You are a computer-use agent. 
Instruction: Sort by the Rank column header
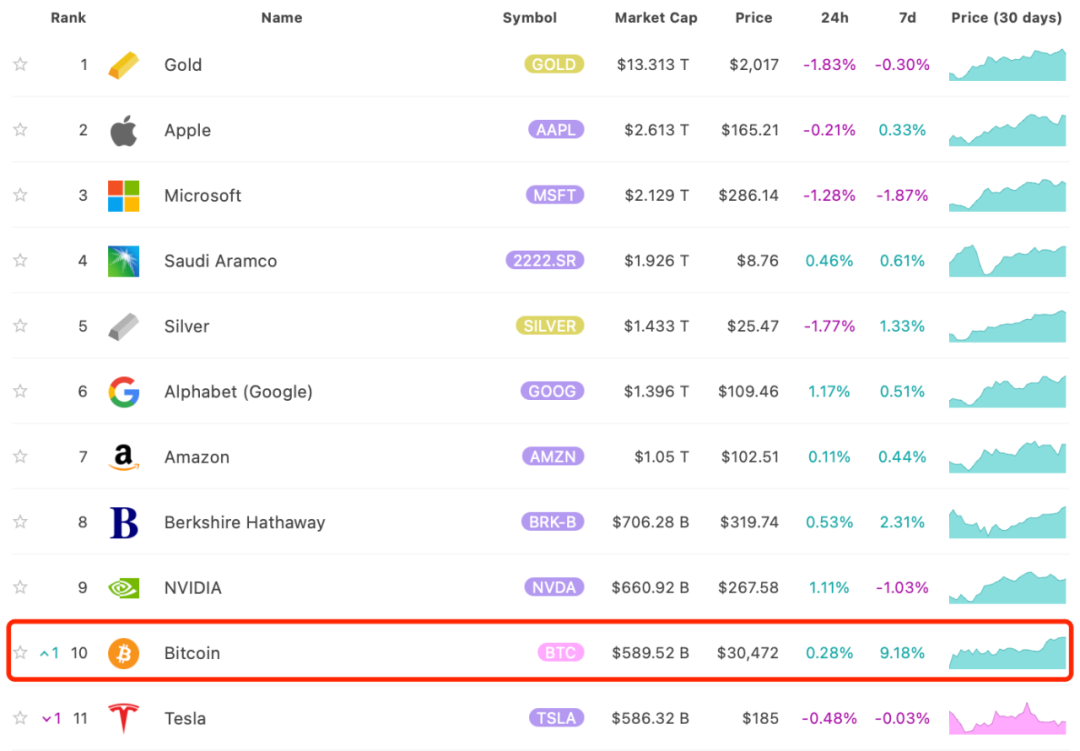[68, 18]
